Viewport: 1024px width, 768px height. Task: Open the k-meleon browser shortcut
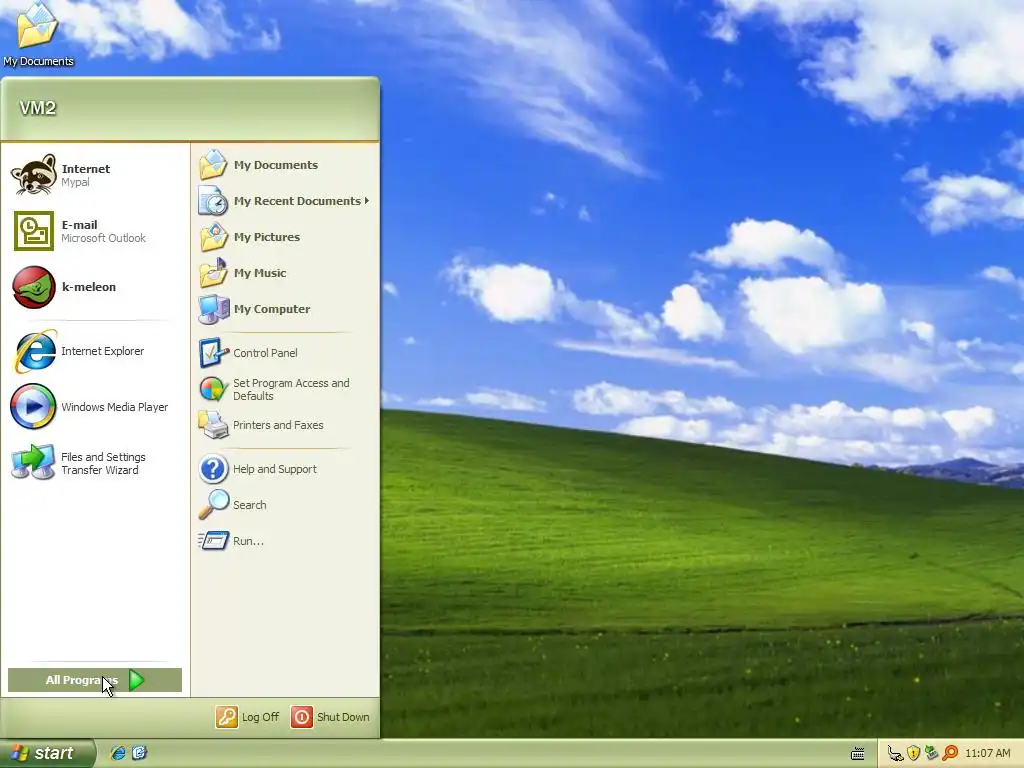coord(95,287)
